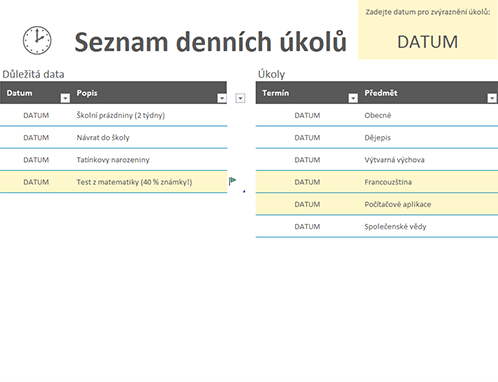Viewport: 498px width, 382px height.
Task: Select the DATUM cell for Školní prázdniny
Action: coord(36,115)
